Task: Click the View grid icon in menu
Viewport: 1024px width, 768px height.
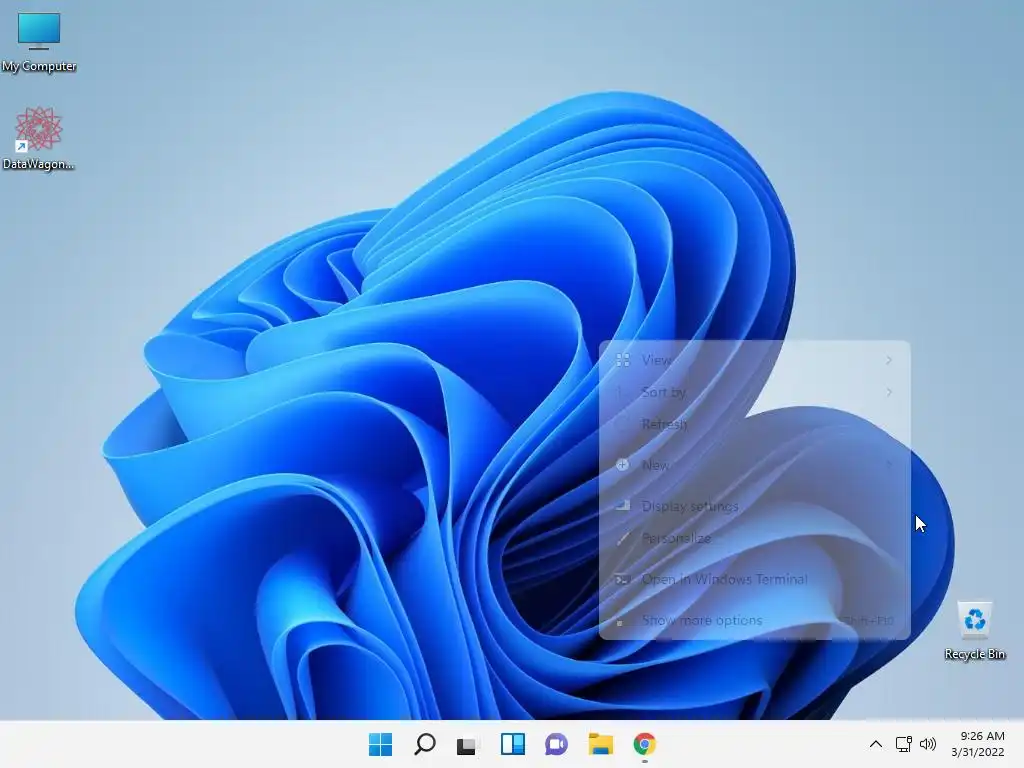Action: point(623,360)
